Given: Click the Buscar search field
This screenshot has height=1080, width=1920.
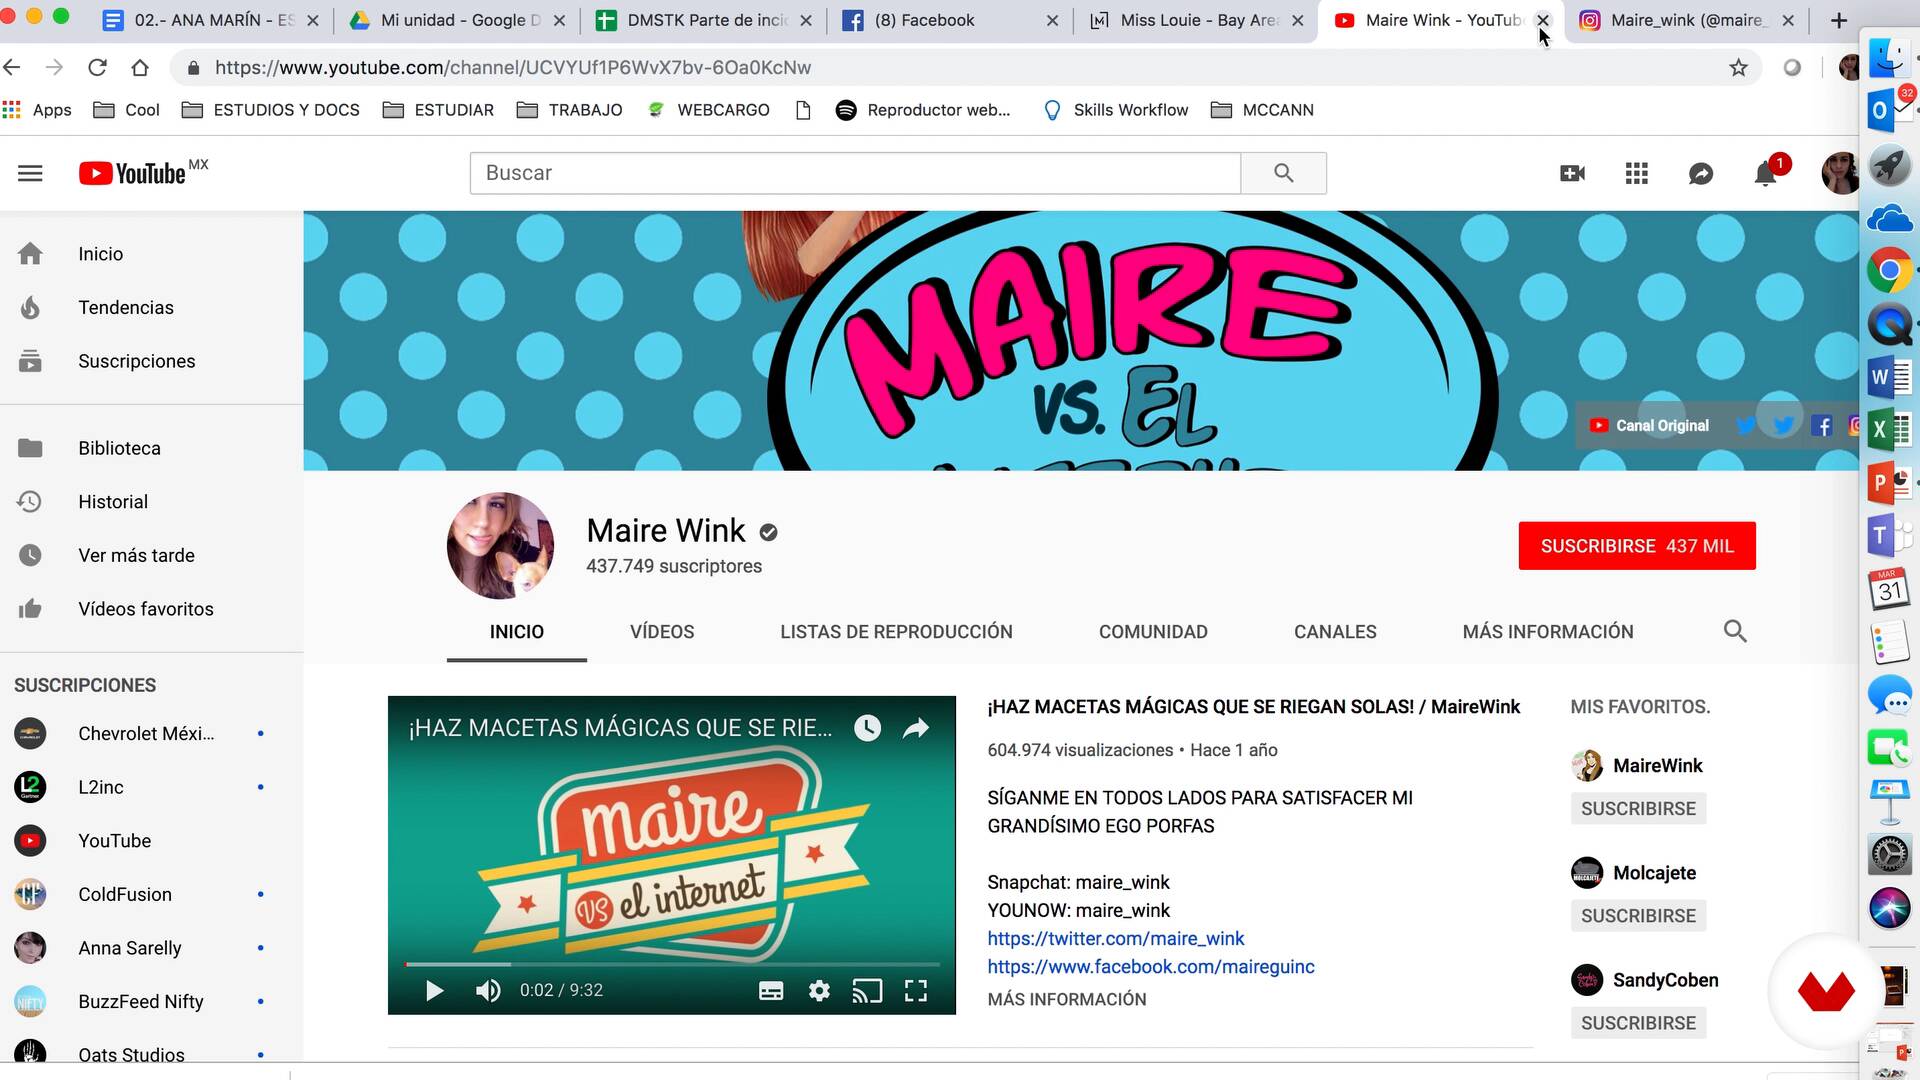Looking at the screenshot, I should coord(855,173).
